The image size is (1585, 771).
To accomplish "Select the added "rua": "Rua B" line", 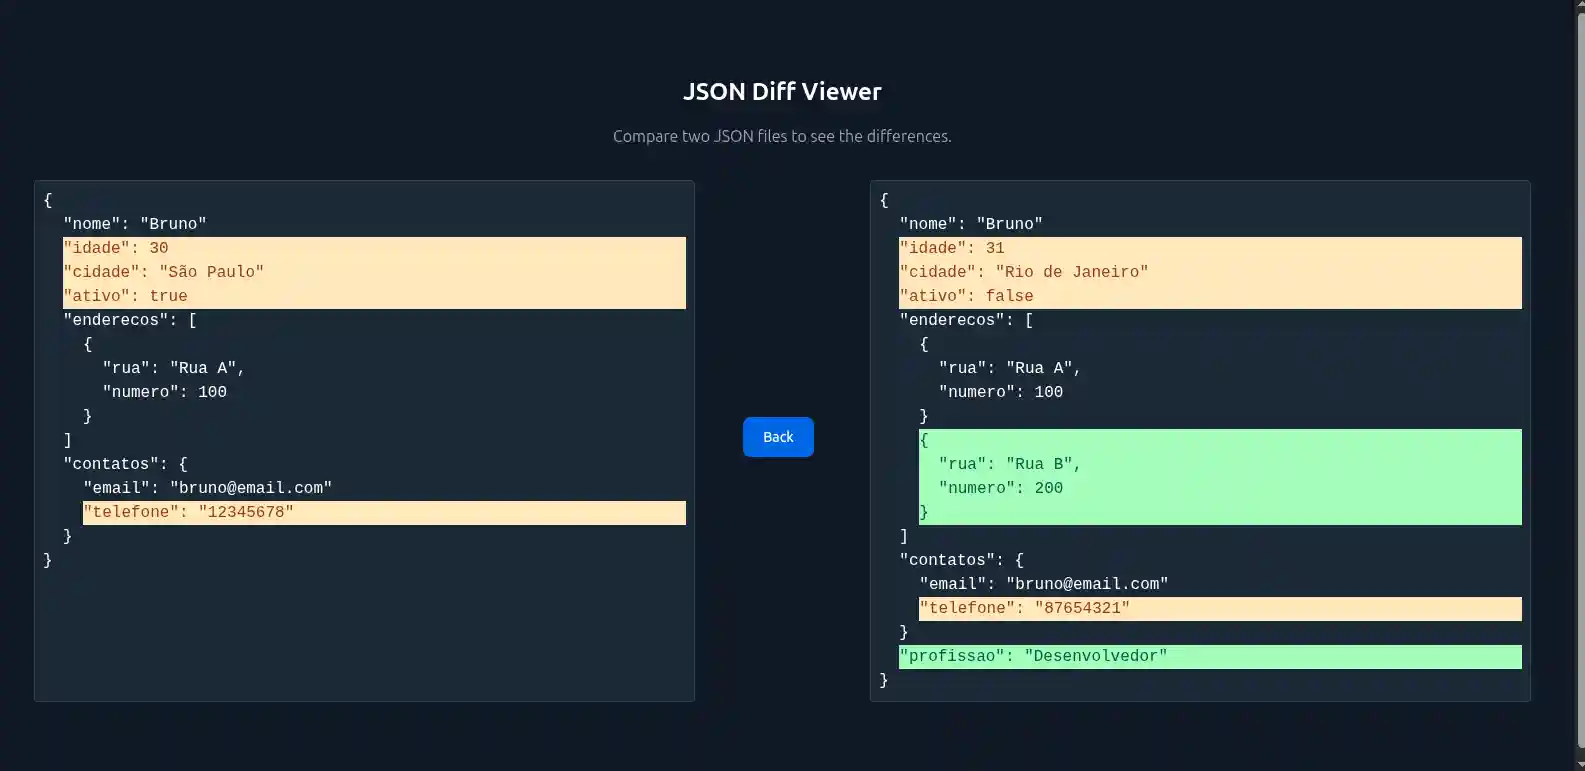I will (x=1010, y=464).
